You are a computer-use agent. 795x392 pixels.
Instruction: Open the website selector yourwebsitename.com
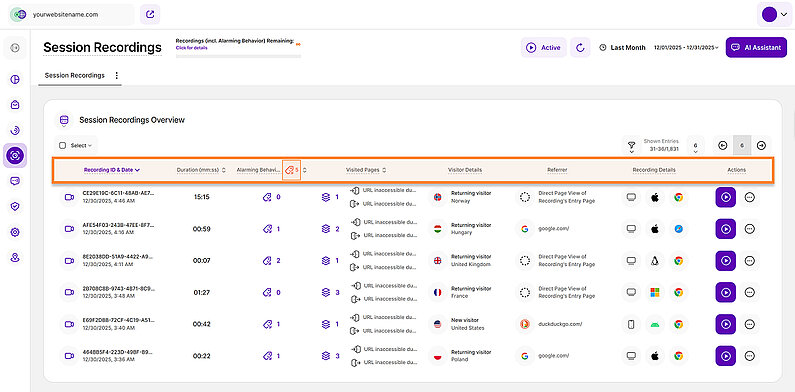71,15
